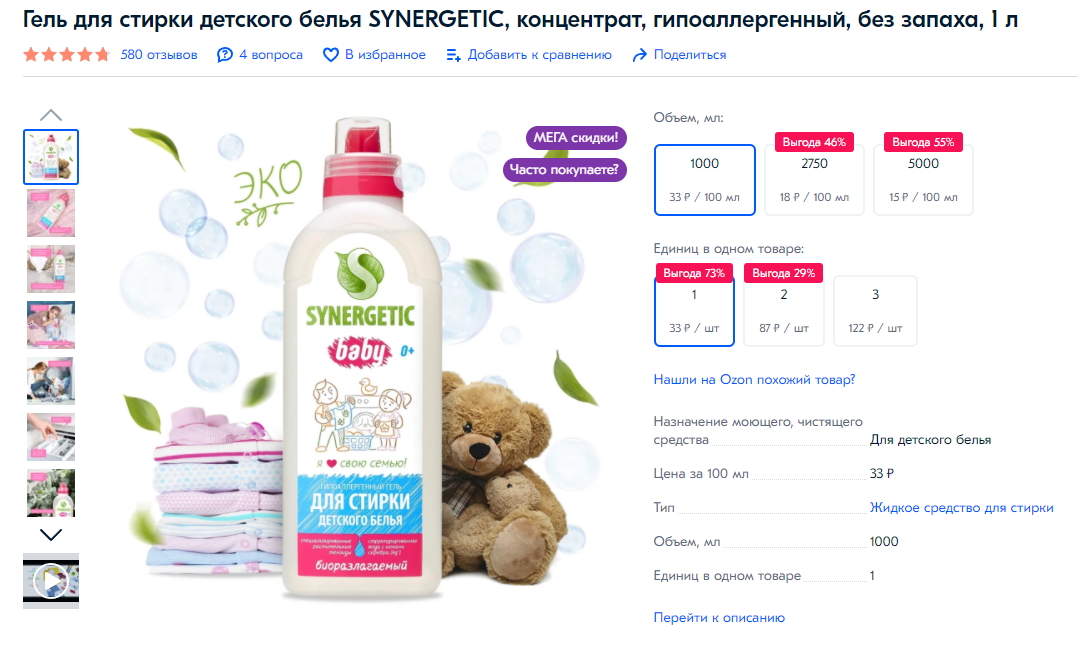Click the main product bottle image
The image size is (1078, 655).
[x=363, y=357]
